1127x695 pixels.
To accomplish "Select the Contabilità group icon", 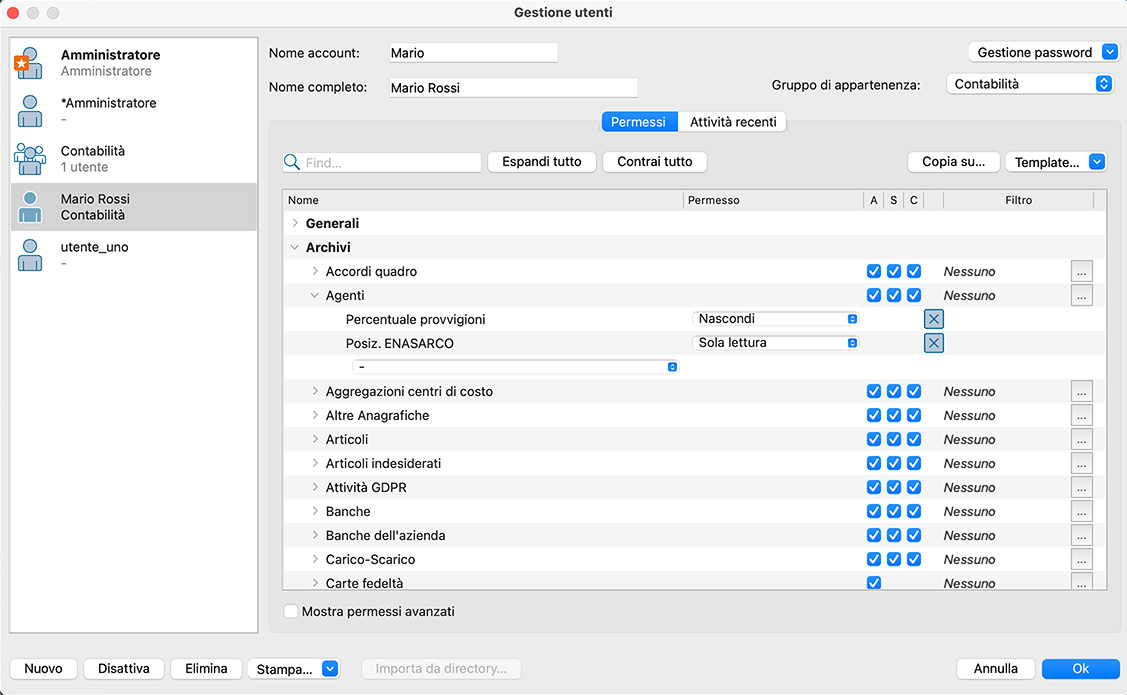I will (x=29, y=159).
